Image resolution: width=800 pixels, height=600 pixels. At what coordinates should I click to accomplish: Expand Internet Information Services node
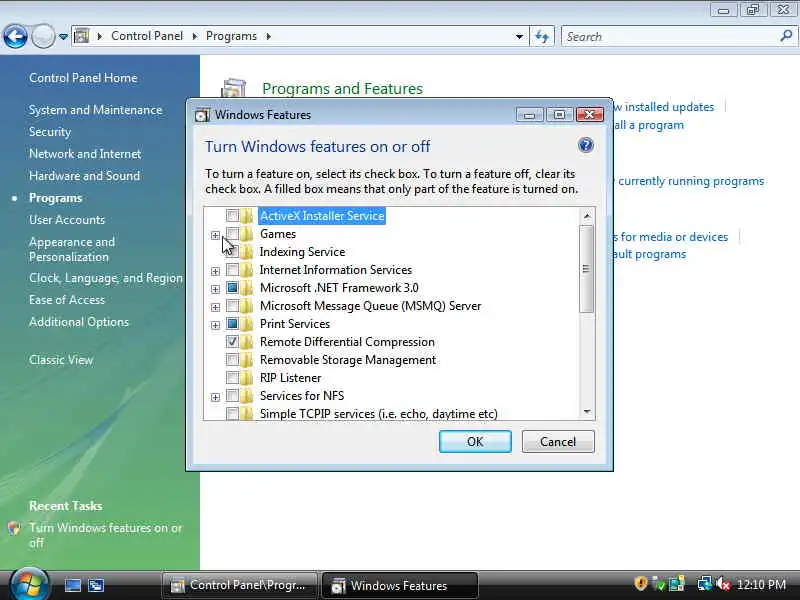(215, 271)
